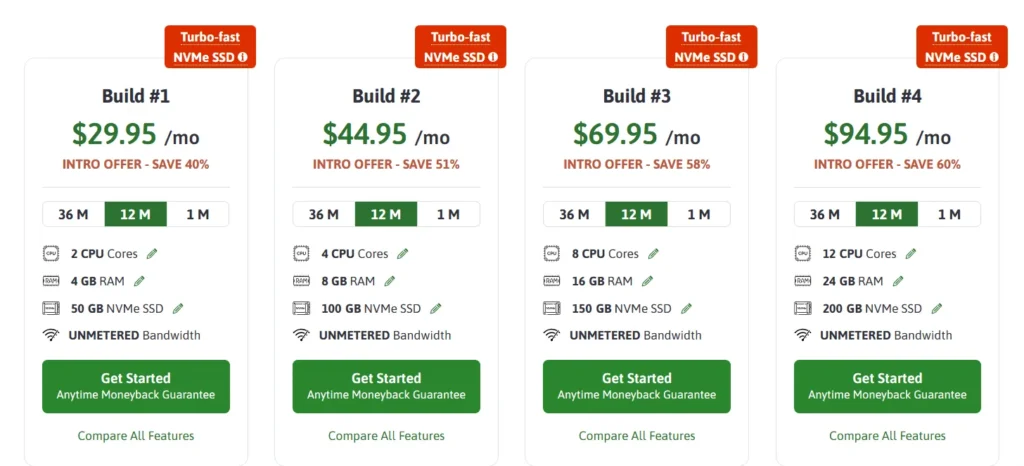1024x466 pixels.
Task: Edit NVMe SSD storage pencil in Build #3
Action: click(x=686, y=308)
